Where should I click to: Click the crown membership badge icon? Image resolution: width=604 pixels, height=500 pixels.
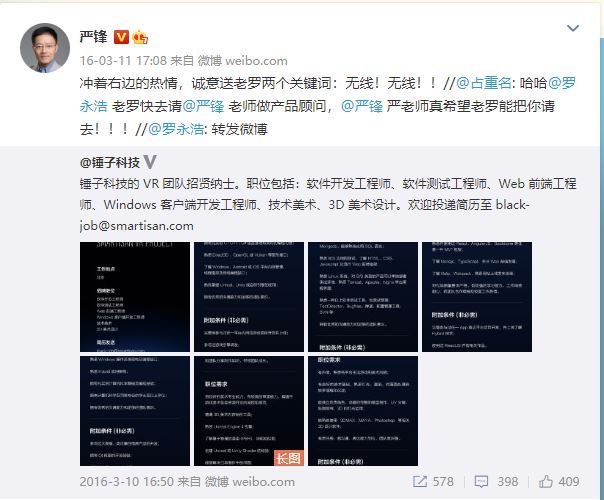coord(140,37)
